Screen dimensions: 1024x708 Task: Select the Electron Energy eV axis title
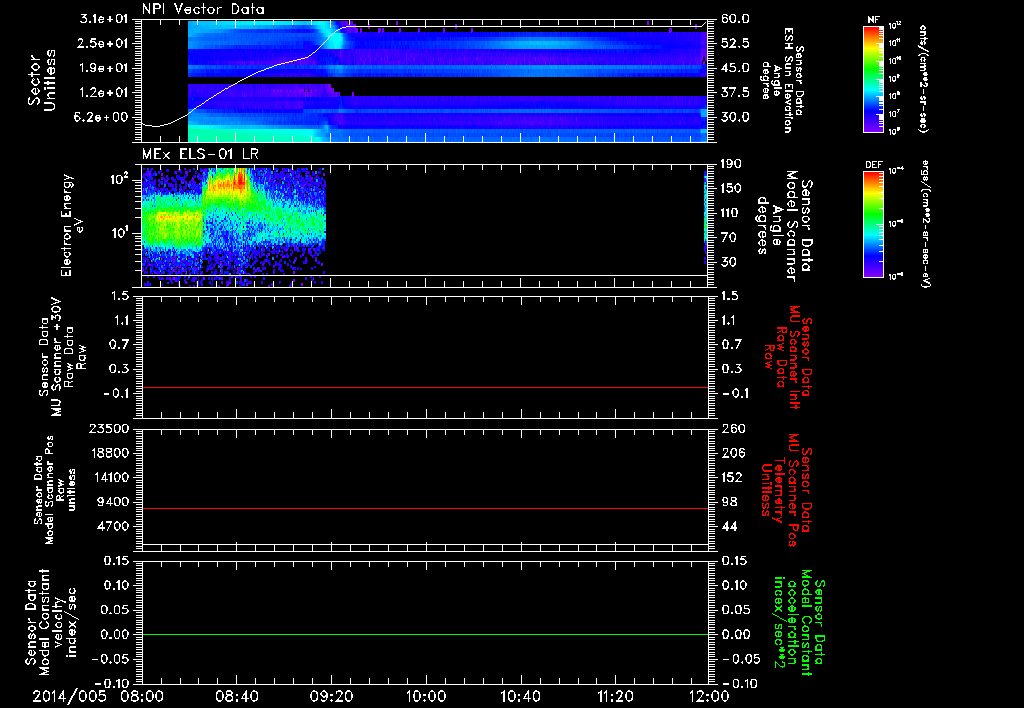click(72, 225)
